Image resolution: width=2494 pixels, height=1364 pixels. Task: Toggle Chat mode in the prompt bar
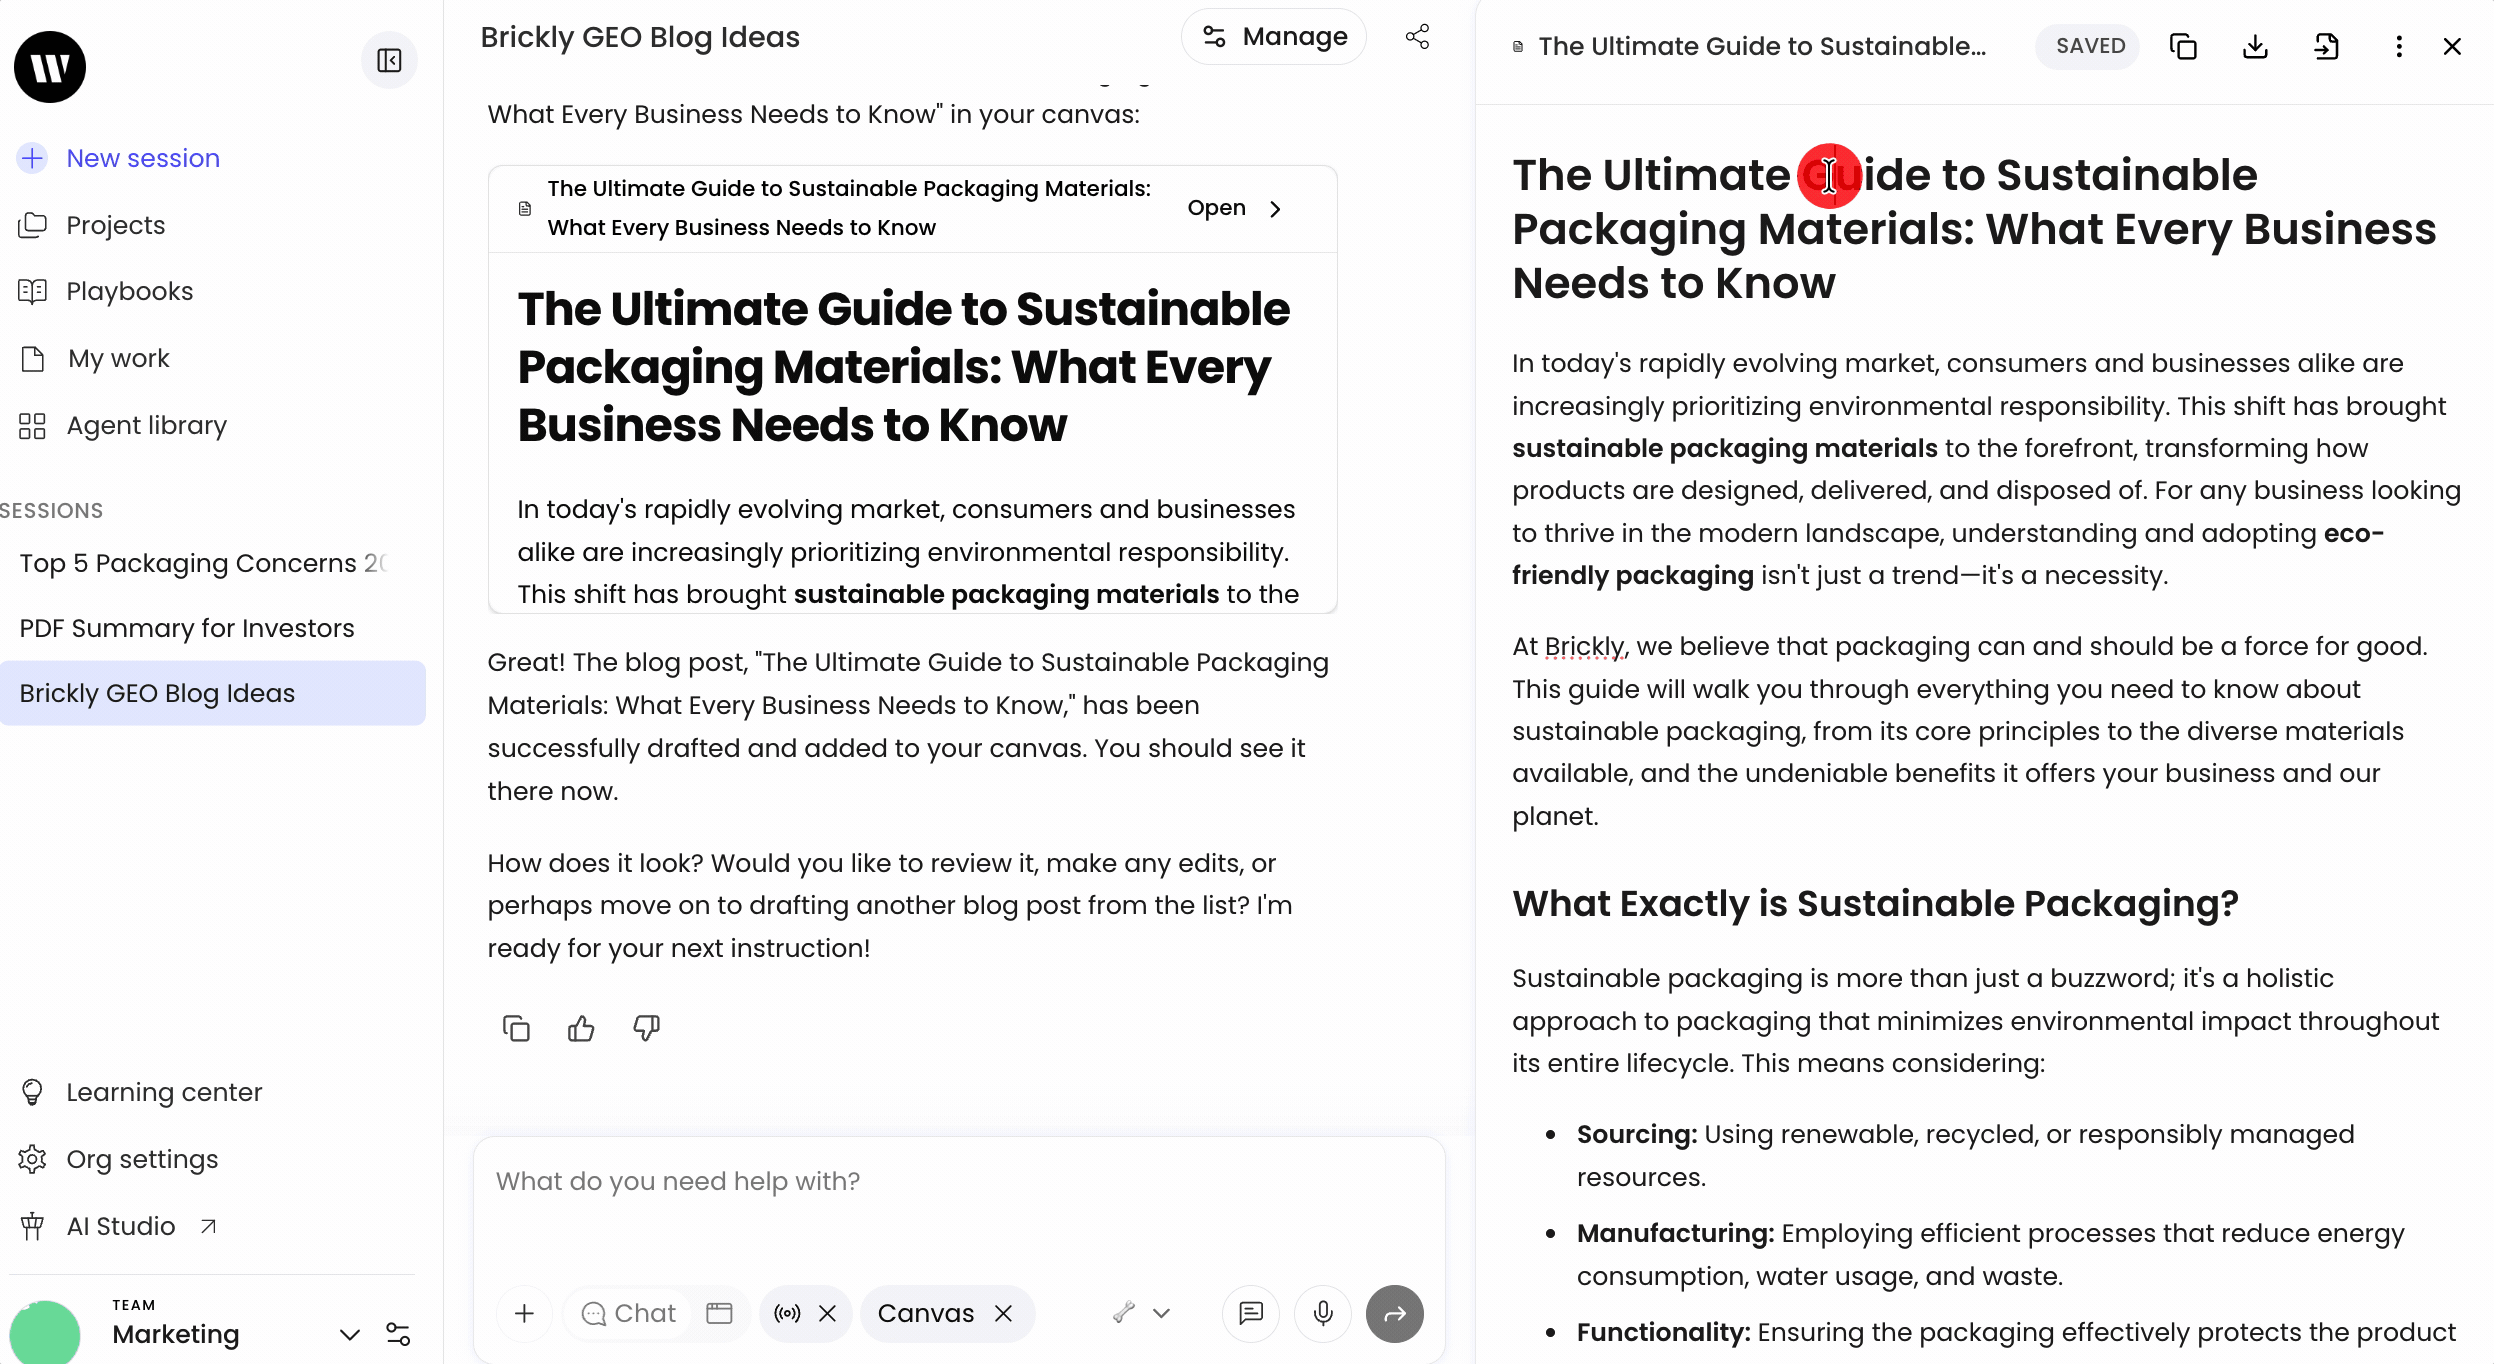pyautogui.click(x=630, y=1313)
